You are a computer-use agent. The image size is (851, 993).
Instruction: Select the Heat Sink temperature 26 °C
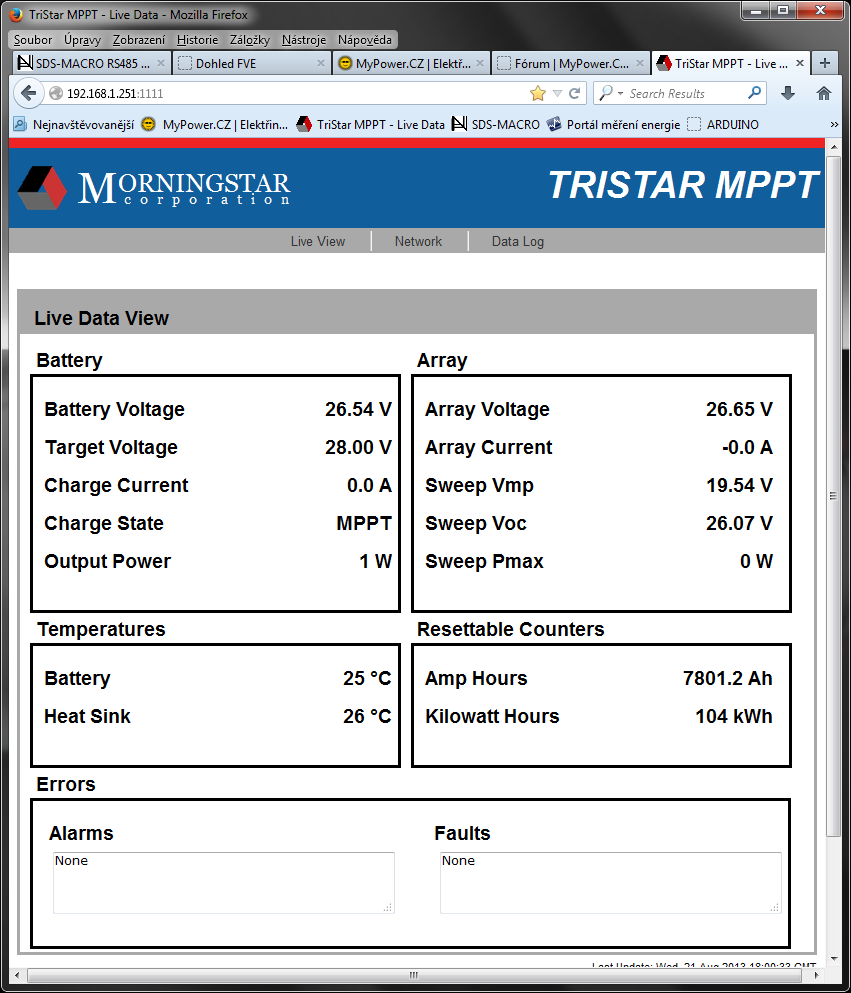click(x=367, y=716)
